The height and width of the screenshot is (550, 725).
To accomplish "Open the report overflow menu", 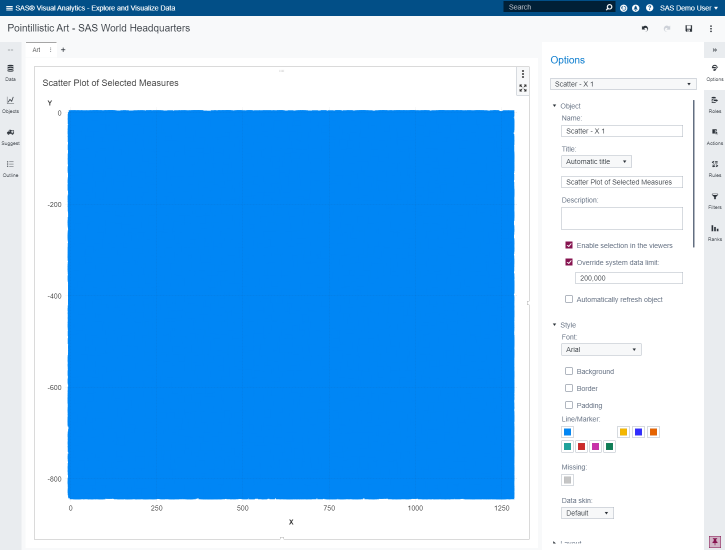I will coord(711,29).
